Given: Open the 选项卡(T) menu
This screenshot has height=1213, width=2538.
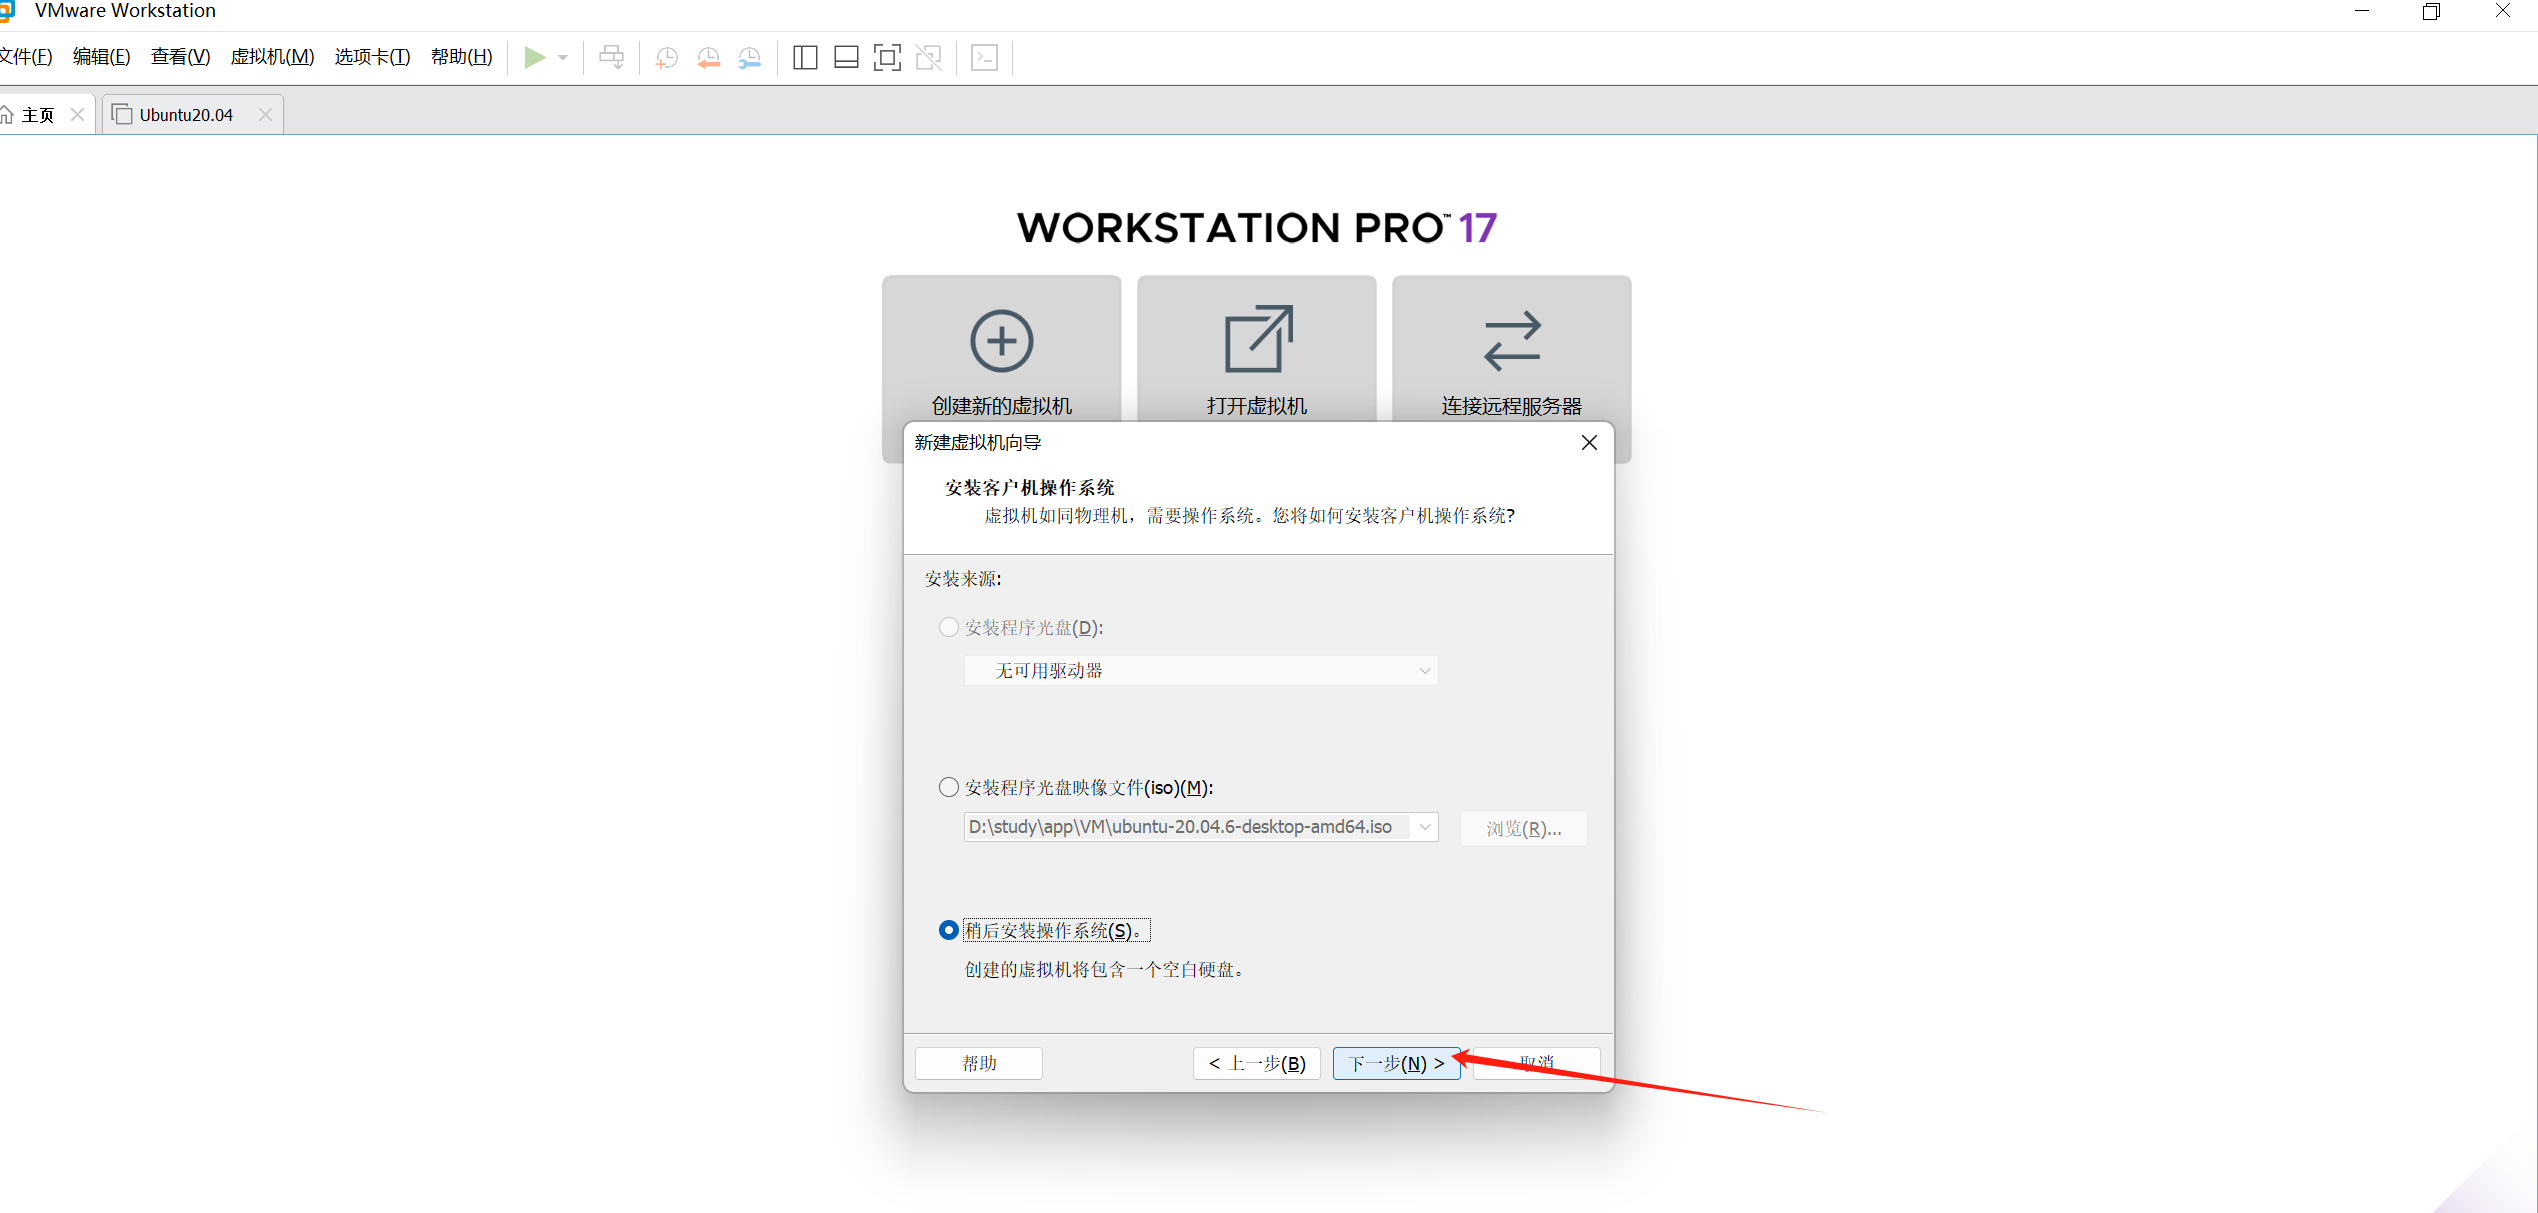Looking at the screenshot, I should coord(372,57).
